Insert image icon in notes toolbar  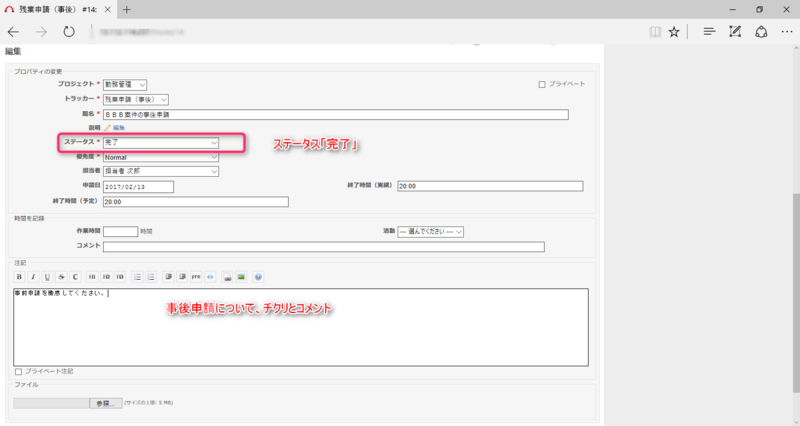(x=241, y=277)
